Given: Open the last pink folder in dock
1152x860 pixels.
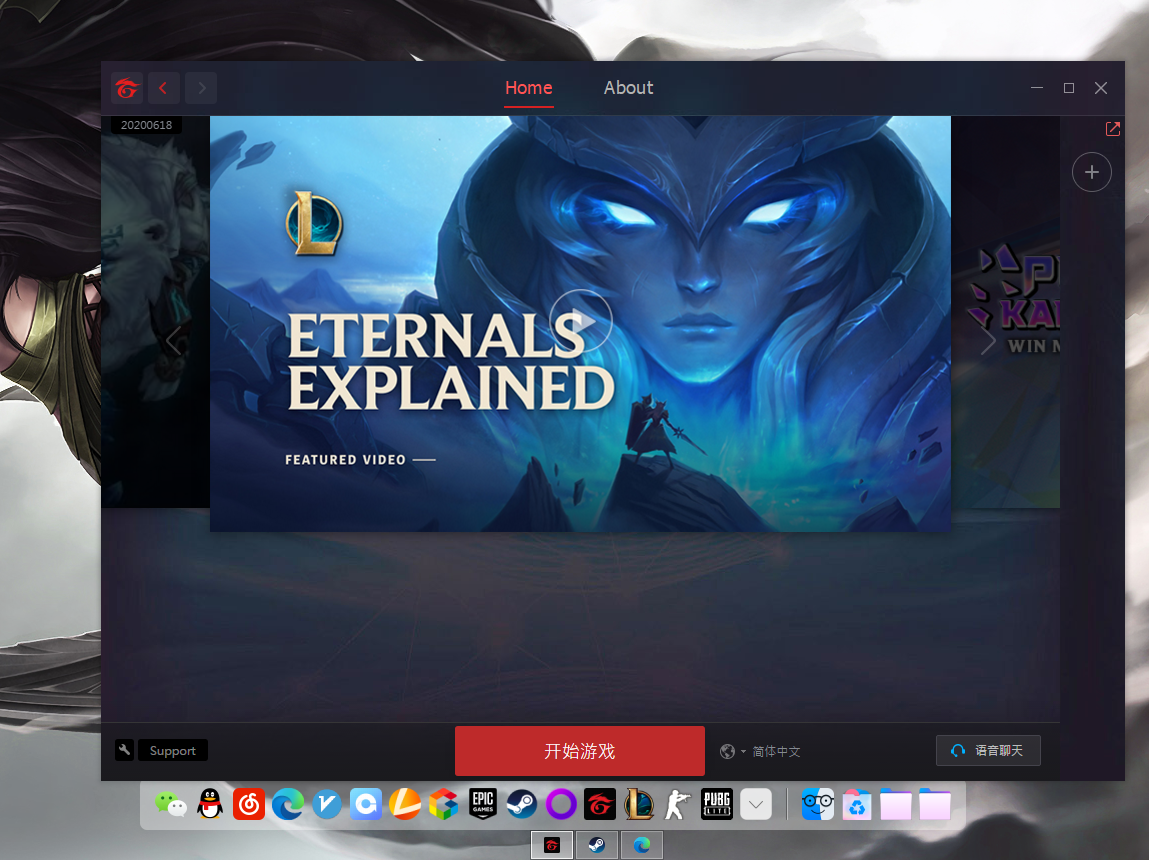Looking at the screenshot, I should (x=935, y=804).
